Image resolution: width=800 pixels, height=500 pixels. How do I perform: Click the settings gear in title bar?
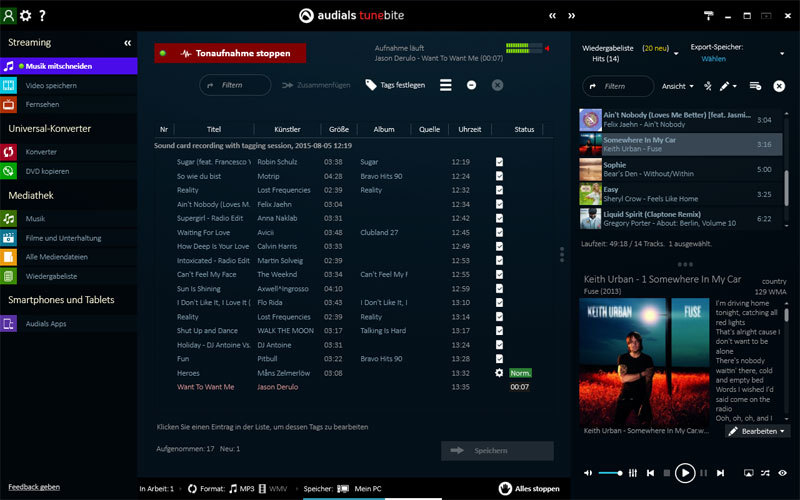[x=26, y=15]
